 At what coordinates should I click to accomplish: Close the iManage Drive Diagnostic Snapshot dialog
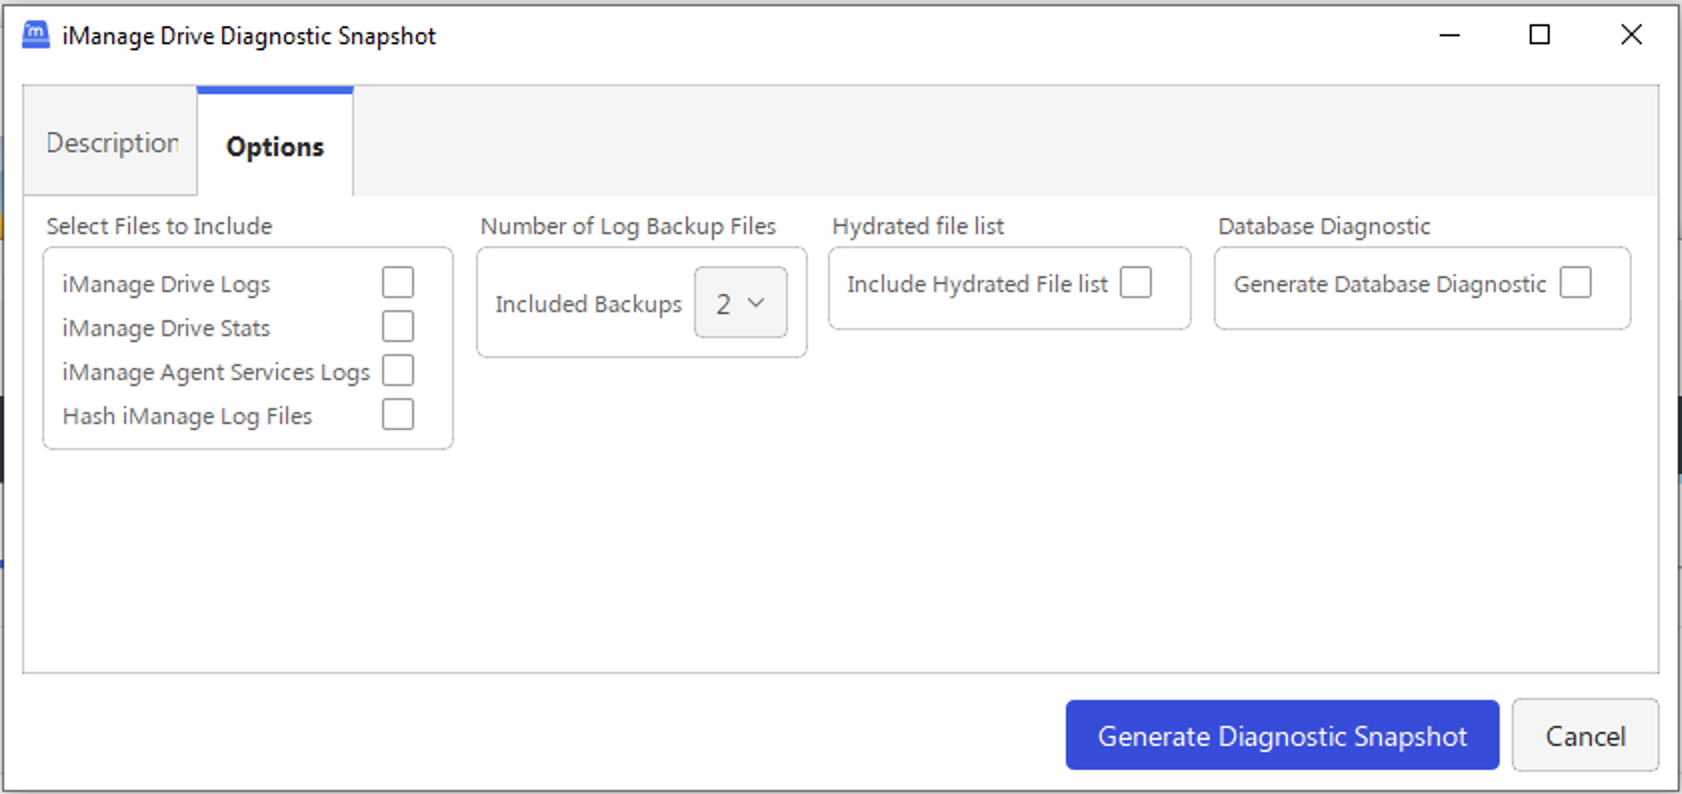1630,35
